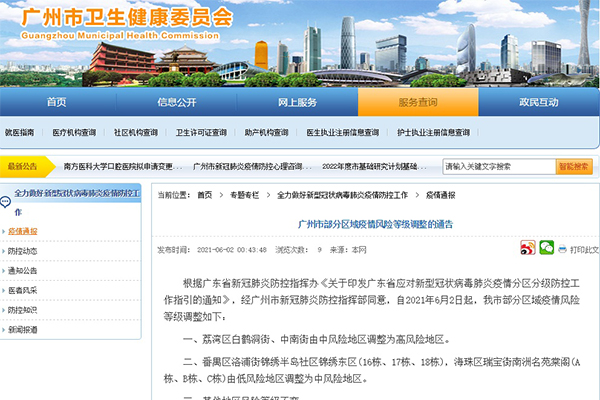This screenshot has height=400, width=600.
Task: Select 新闻报道 in the left sidebar
Action: point(23,330)
